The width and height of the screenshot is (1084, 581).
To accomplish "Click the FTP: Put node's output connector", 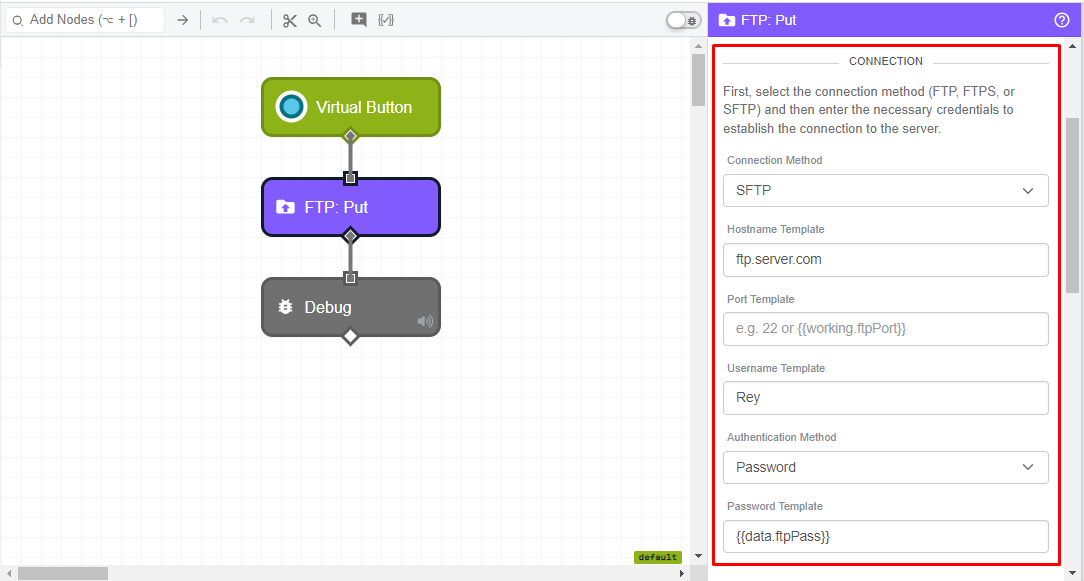I will click(351, 236).
